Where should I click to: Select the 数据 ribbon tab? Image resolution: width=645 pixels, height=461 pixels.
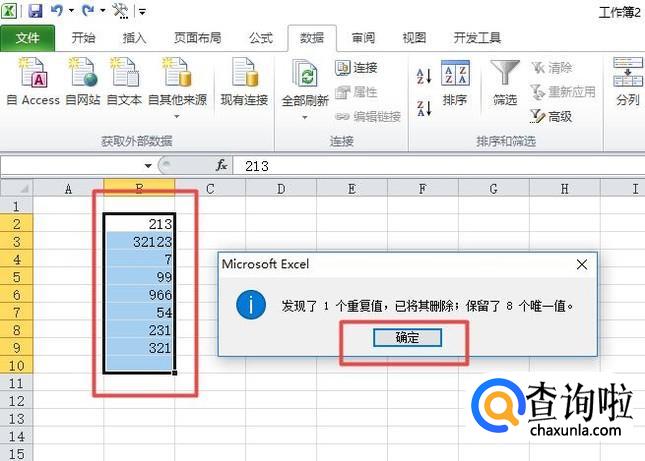click(x=312, y=38)
